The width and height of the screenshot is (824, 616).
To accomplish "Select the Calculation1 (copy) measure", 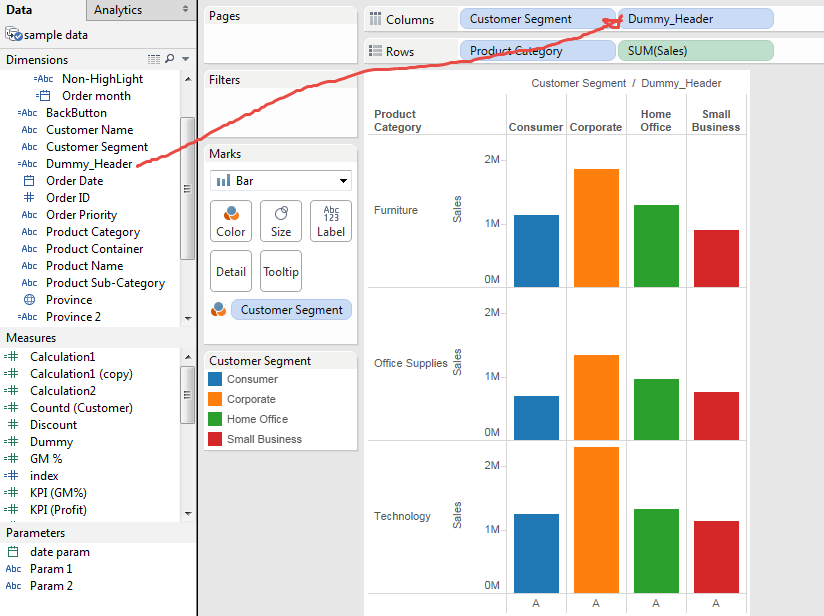I will pos(81,374).
